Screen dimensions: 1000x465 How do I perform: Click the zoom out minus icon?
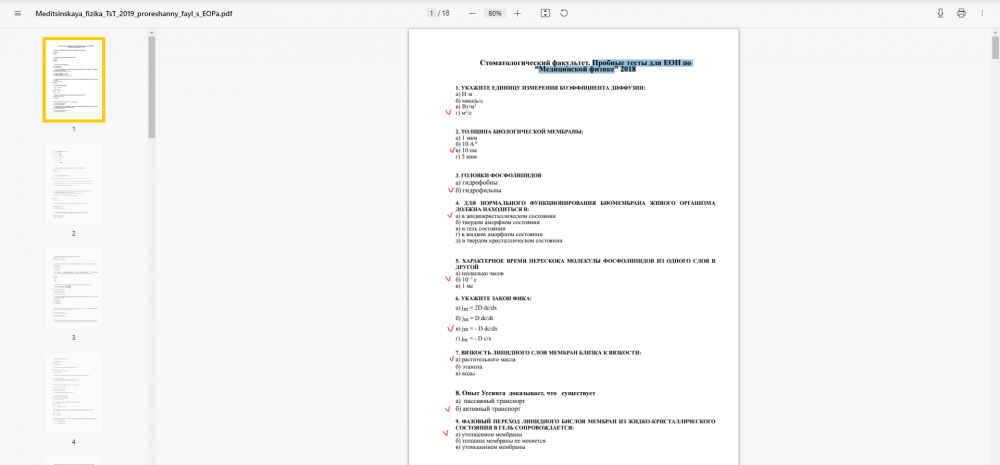click(473, 13)
